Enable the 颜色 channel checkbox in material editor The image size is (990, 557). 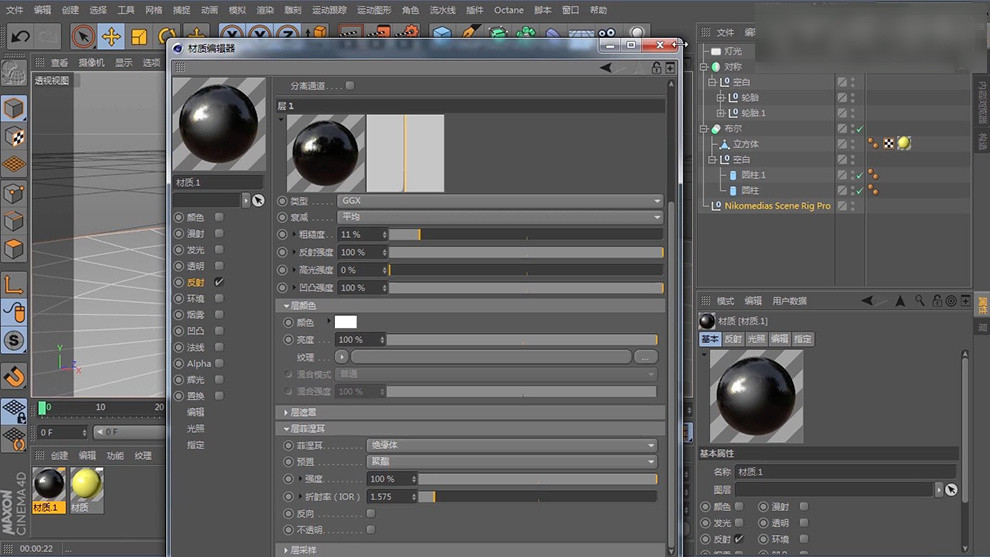[219, 217]
